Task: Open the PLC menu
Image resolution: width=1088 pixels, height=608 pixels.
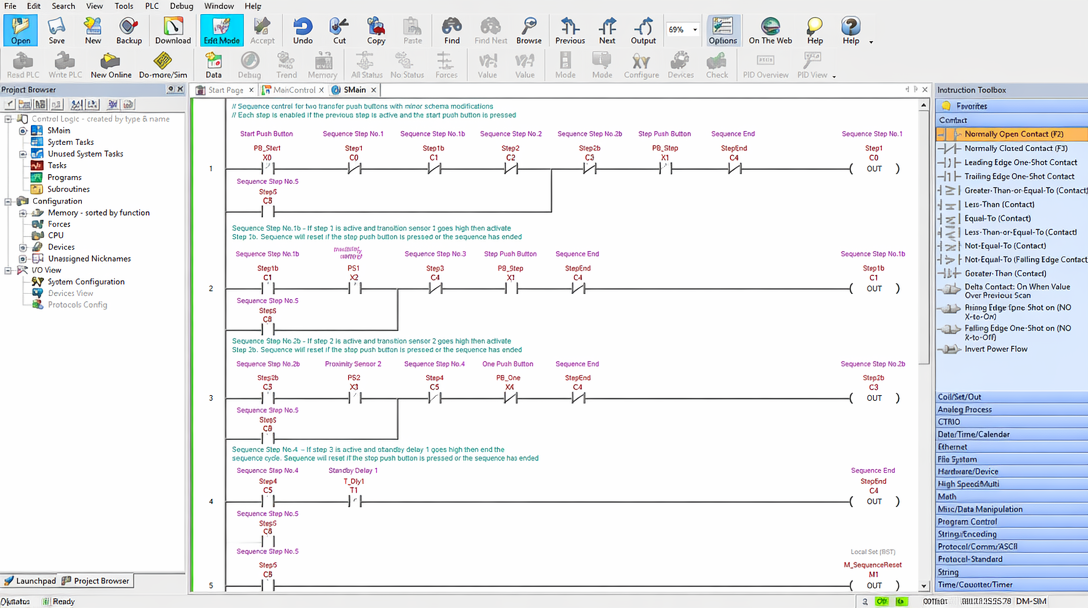Action: pyautogui.click(x=151, y=6)
